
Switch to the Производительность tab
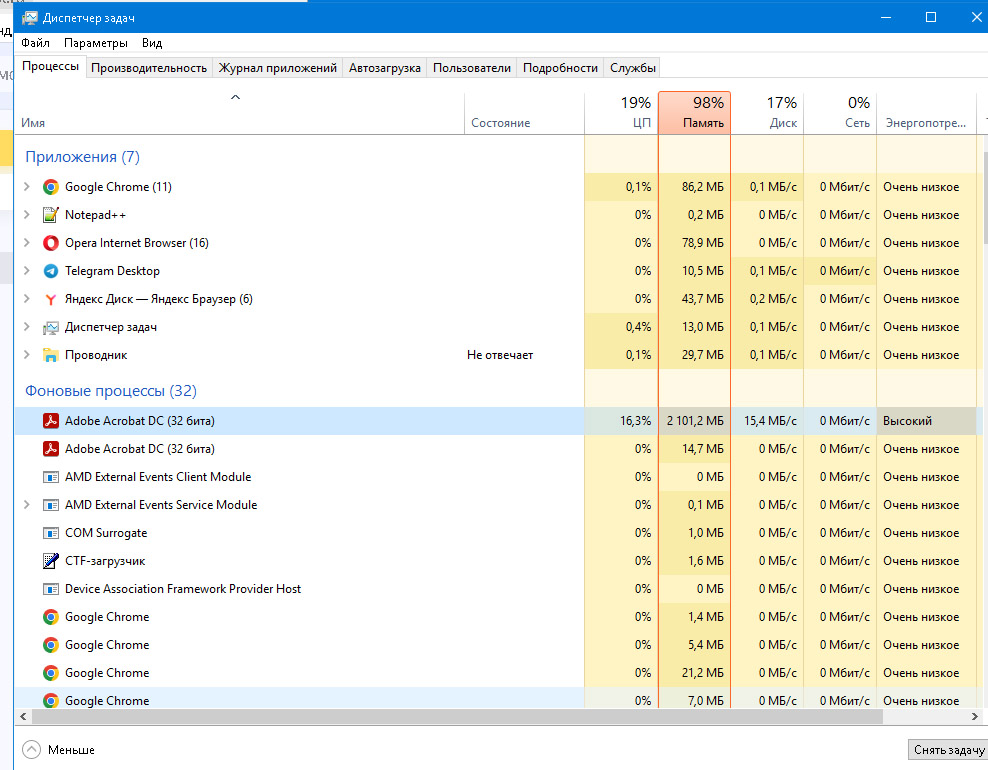pos(149,67)
